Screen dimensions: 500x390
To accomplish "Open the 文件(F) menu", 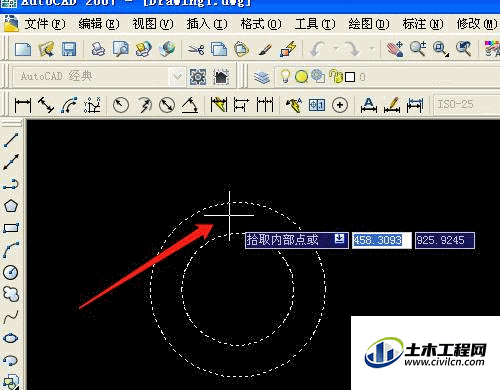I will click(x=45, y=24).
